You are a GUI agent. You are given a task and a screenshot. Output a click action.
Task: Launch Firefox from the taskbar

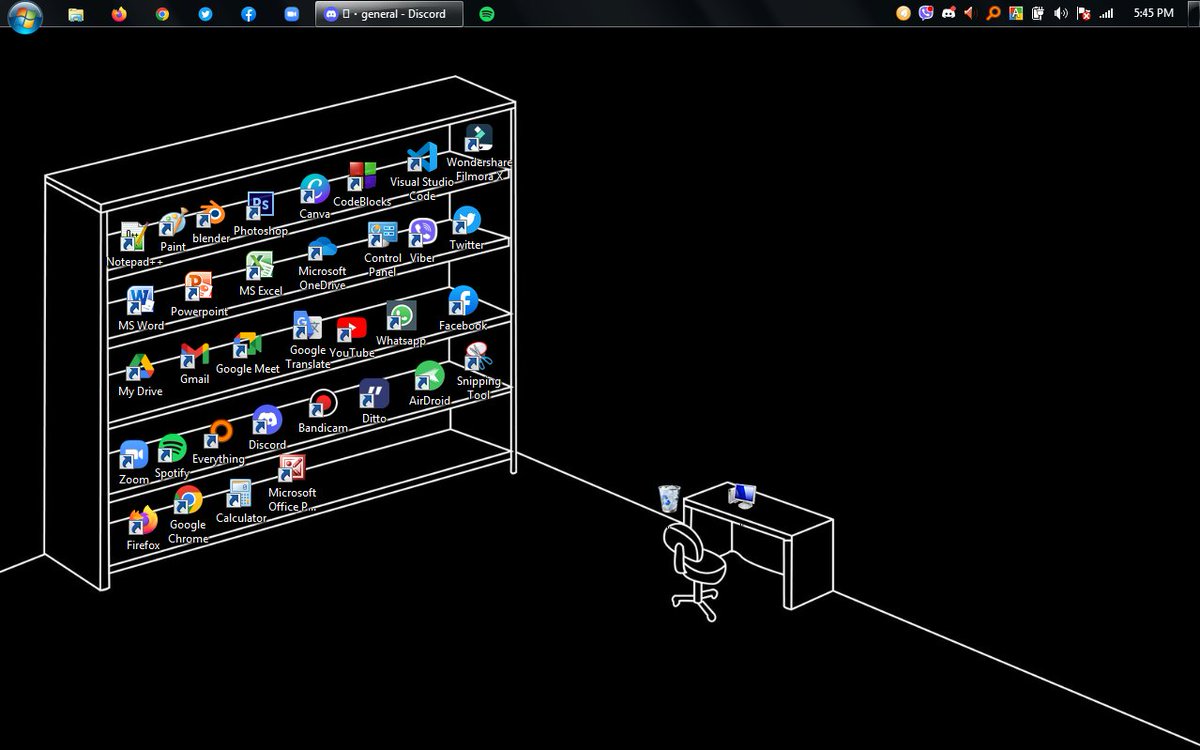point(119,14)
